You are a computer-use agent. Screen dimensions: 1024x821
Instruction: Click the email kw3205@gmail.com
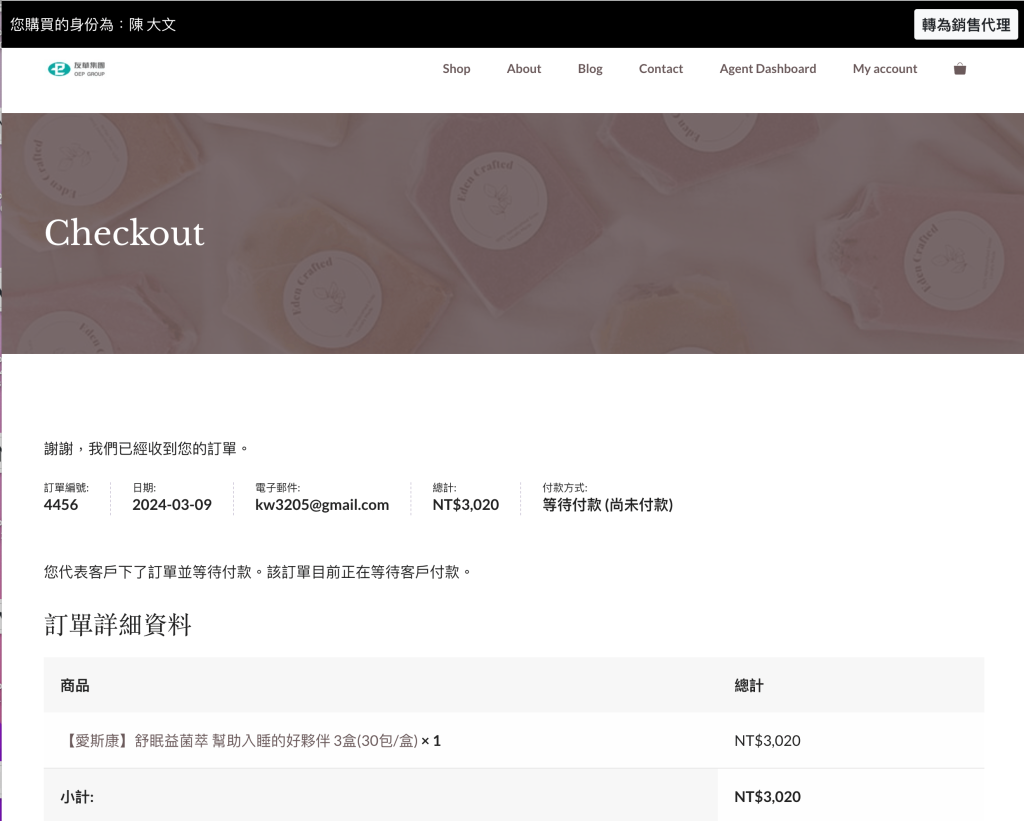[x=322, y=505]
